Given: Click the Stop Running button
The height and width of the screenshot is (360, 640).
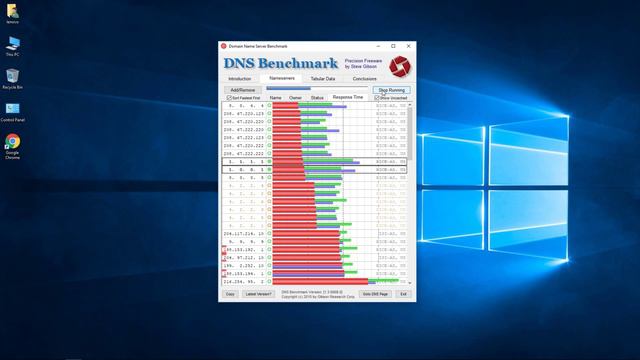Looking at the screenshot, I should point(391,90).
